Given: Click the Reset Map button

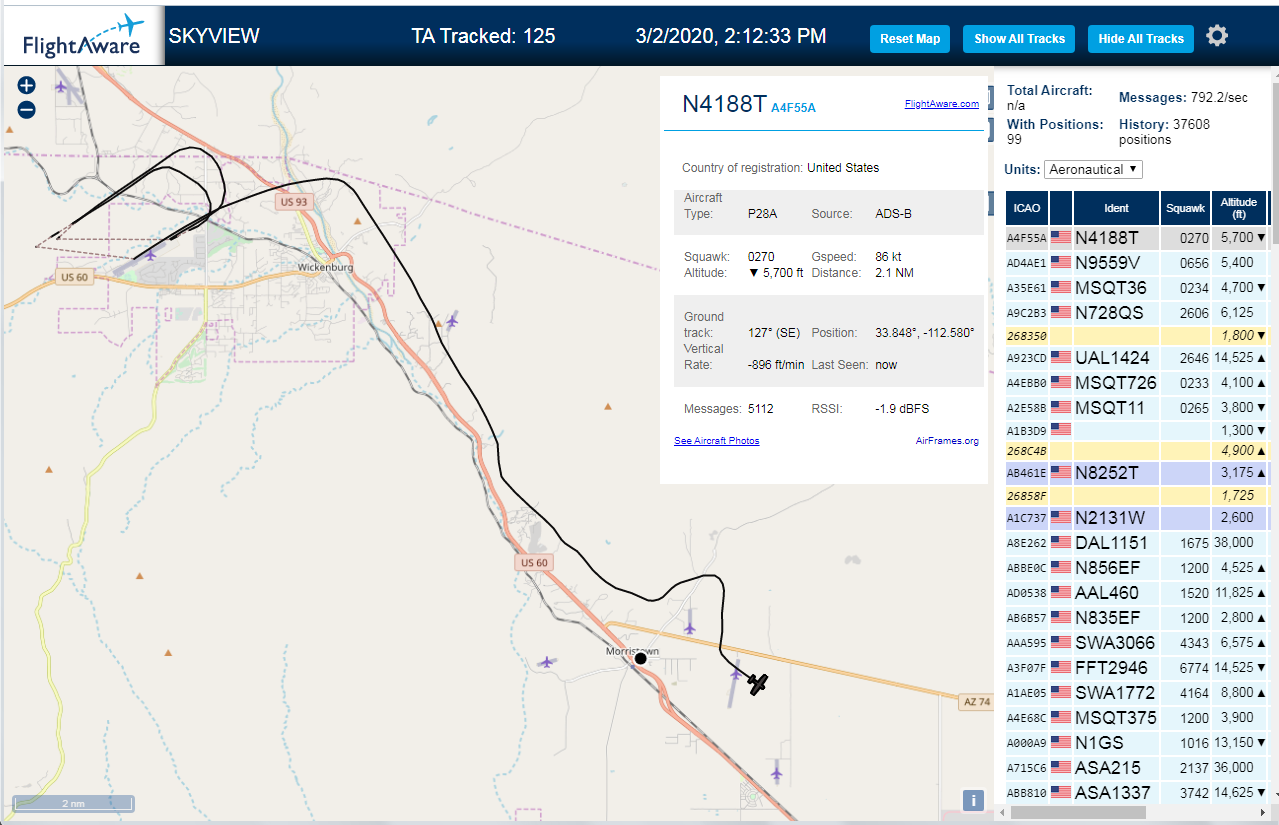Looking at the screenshot, I should [910, 39].
